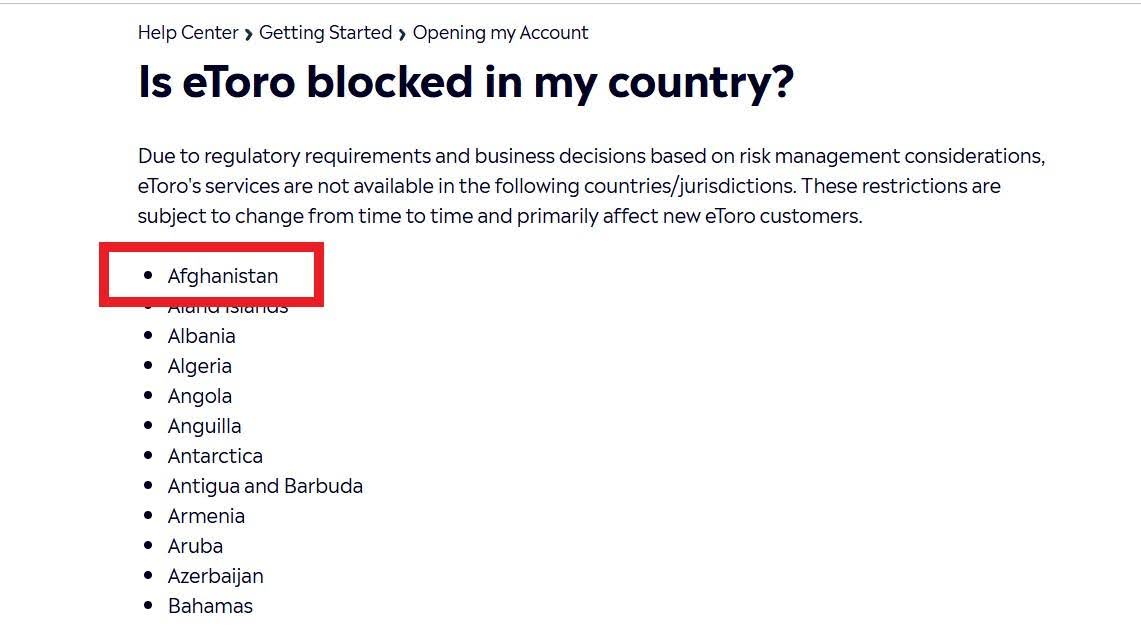Select Algeria in the blocked list
This screenshot has height=626, width=1141.
coord(199,366)
